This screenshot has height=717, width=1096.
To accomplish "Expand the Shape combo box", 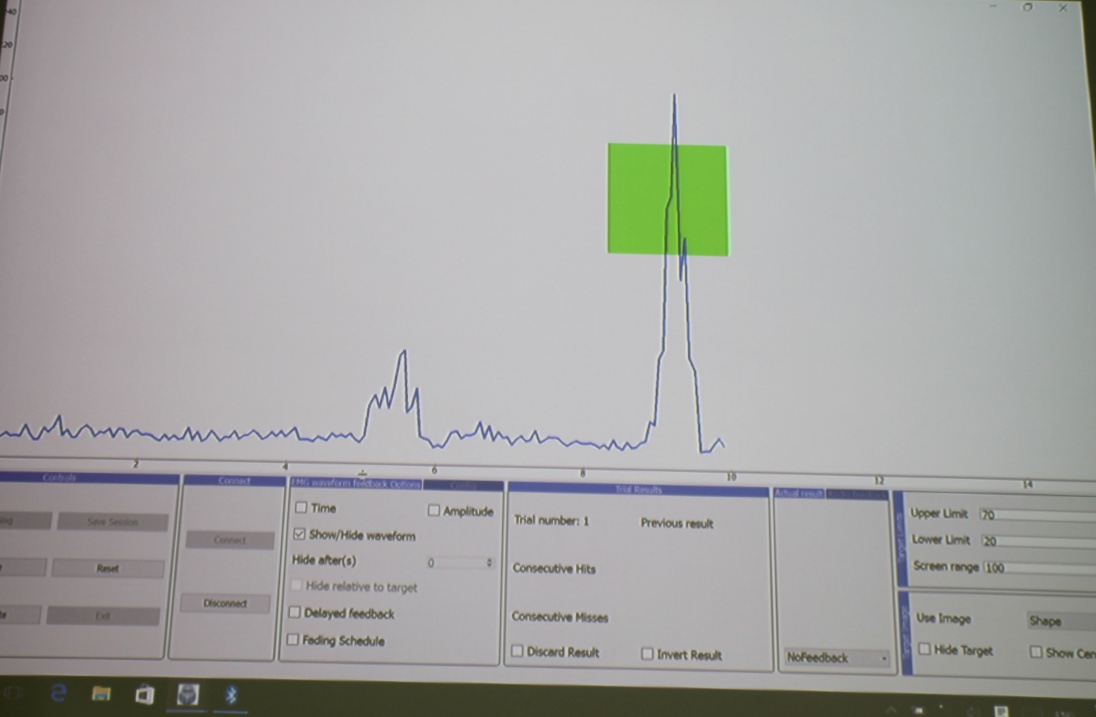I will 1060,621.
